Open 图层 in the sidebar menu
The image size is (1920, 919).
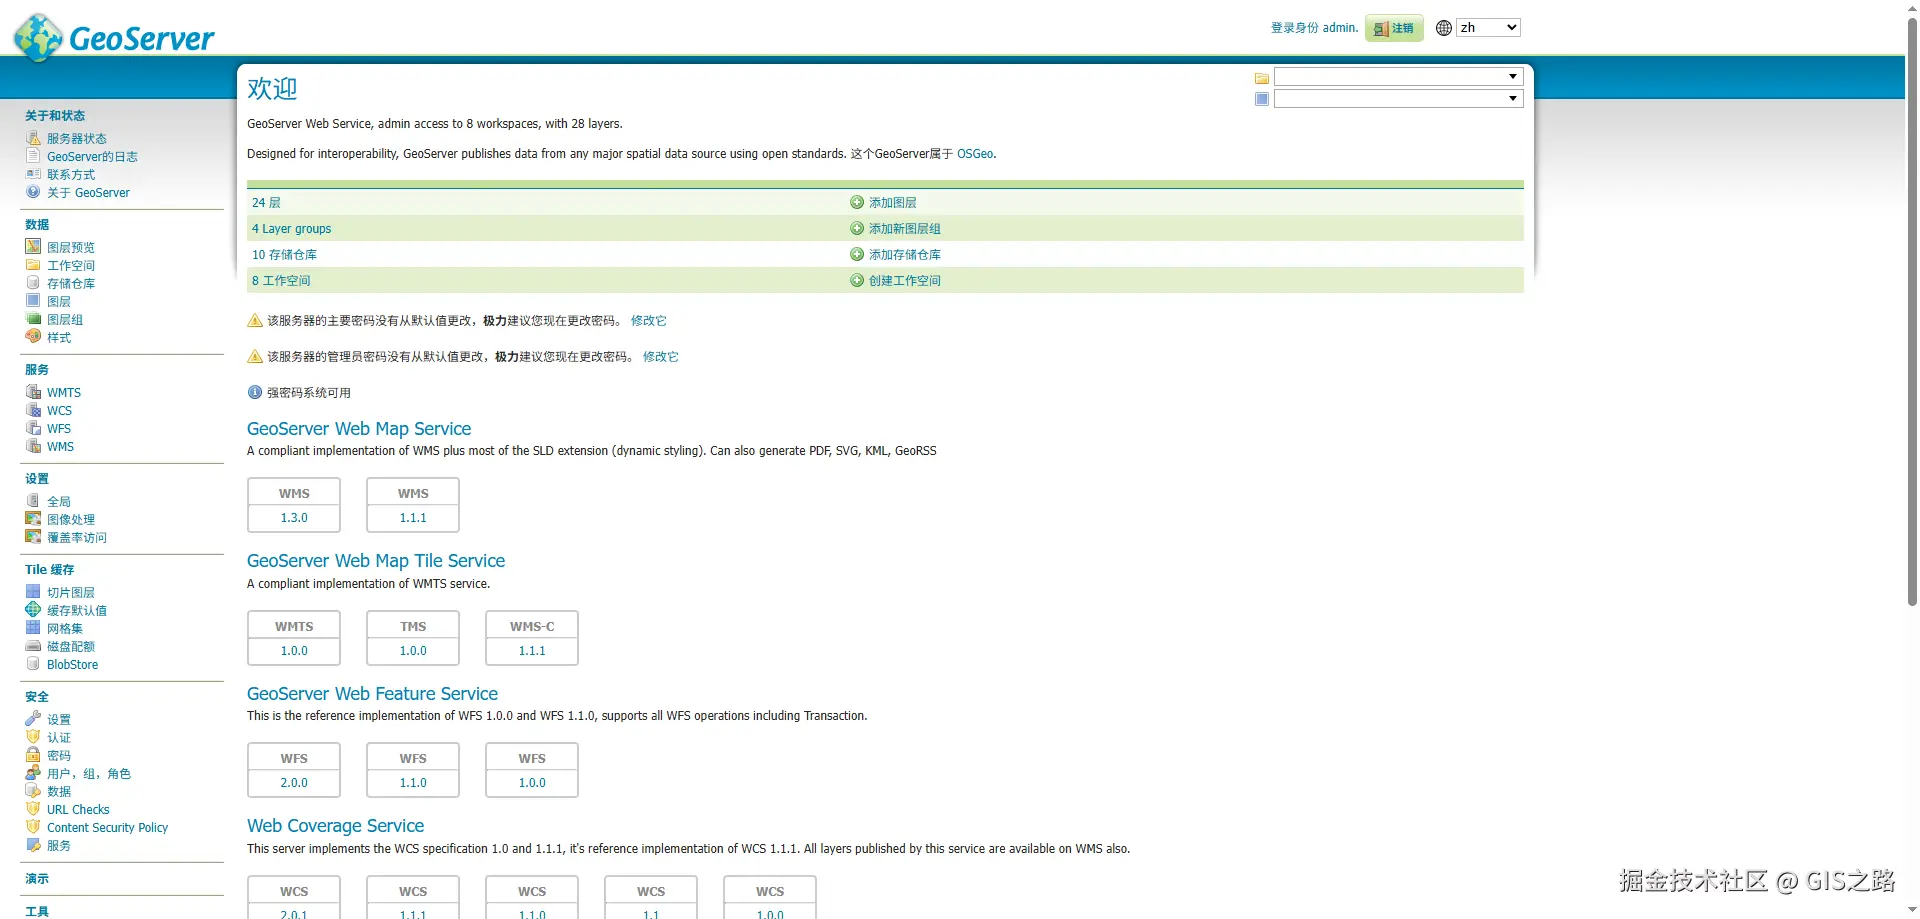point(59,301)
